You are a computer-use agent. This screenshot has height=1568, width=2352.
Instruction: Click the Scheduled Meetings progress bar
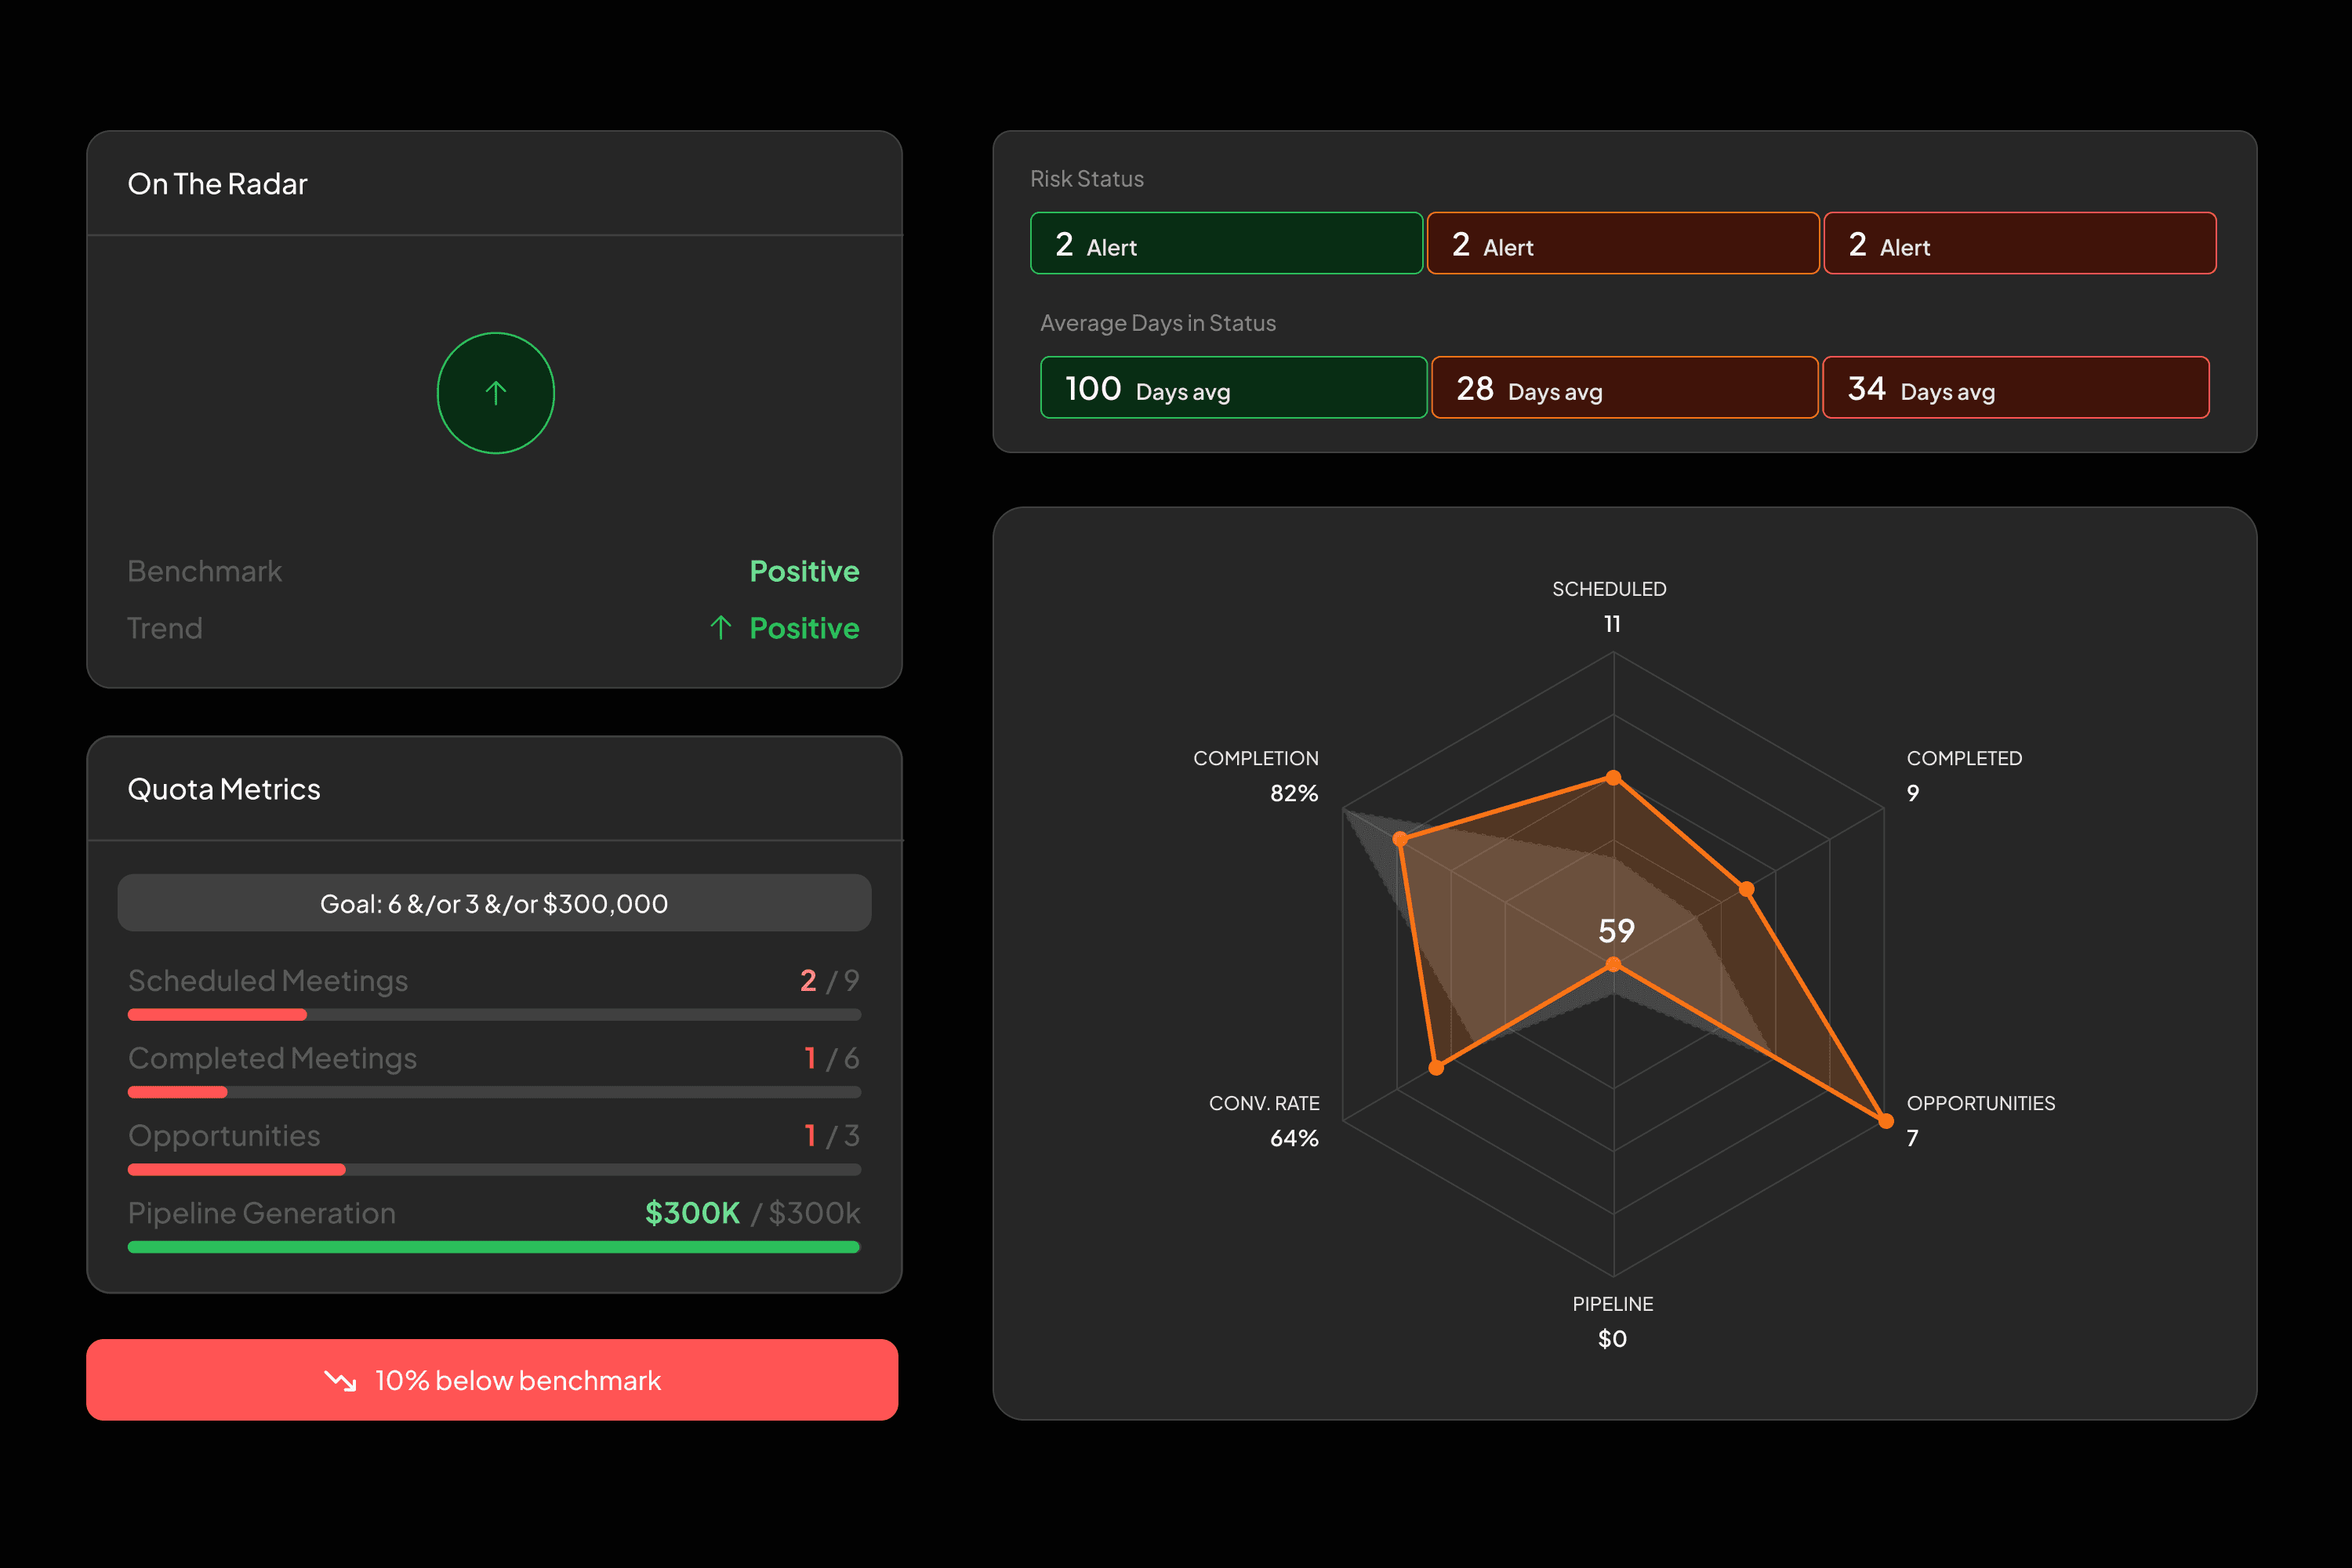pos(494,1014)
